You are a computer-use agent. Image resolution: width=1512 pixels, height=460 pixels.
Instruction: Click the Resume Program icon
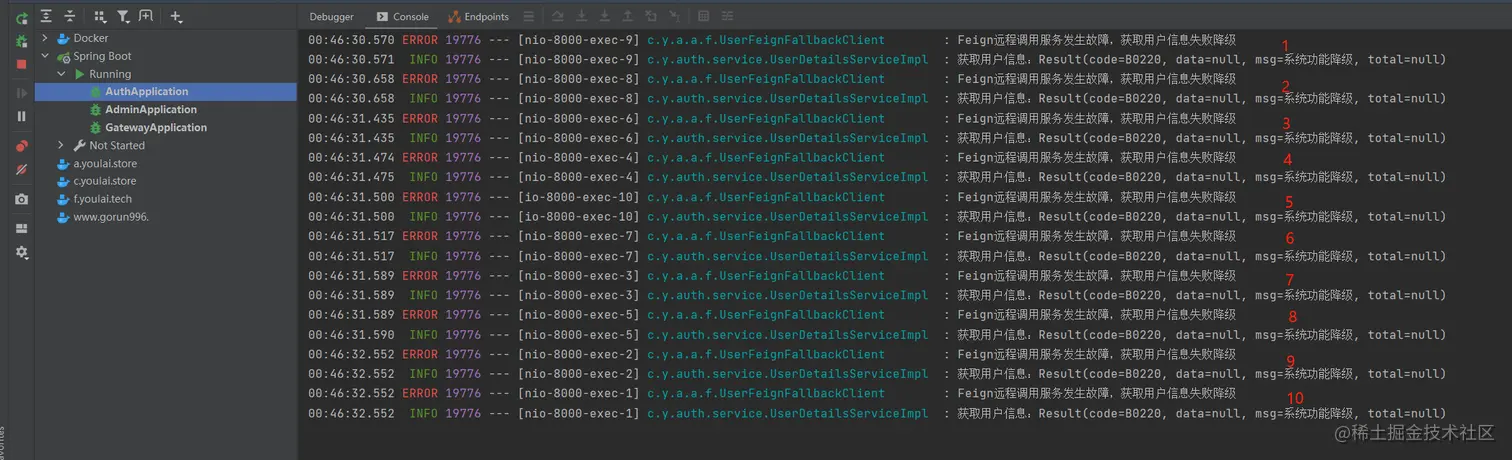click(21, 93)
